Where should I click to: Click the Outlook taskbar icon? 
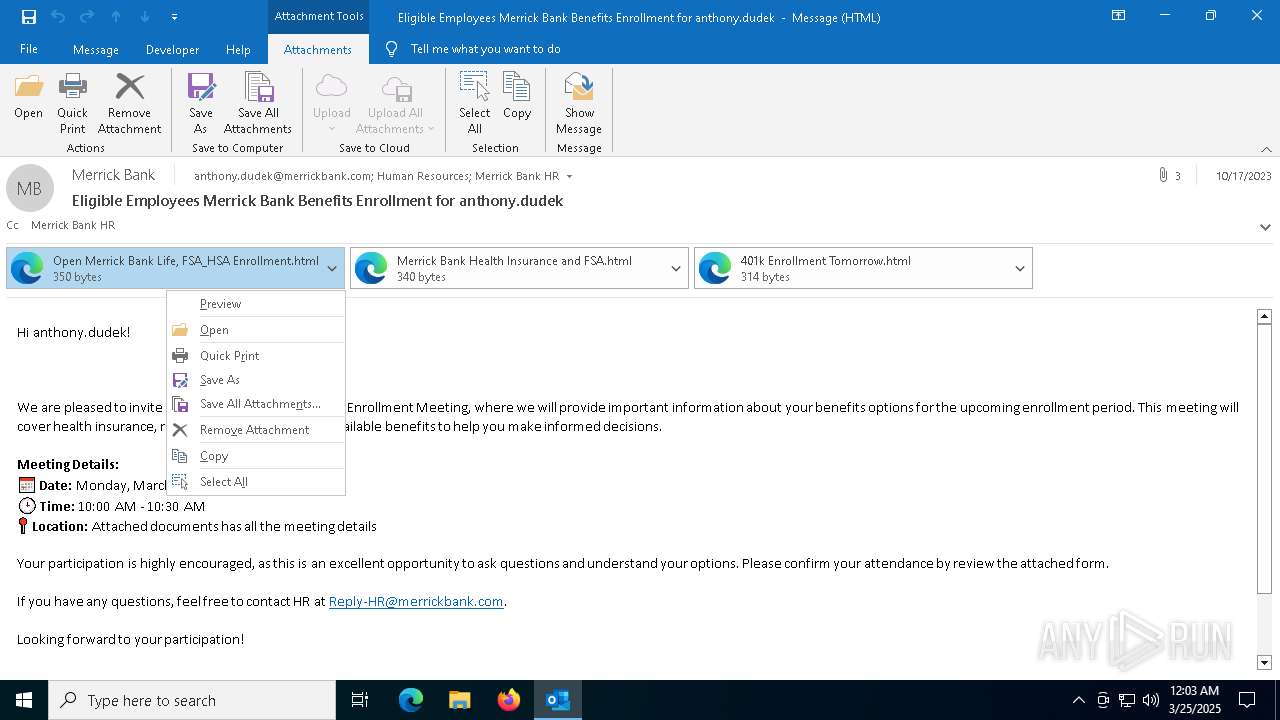pos(557,700)
